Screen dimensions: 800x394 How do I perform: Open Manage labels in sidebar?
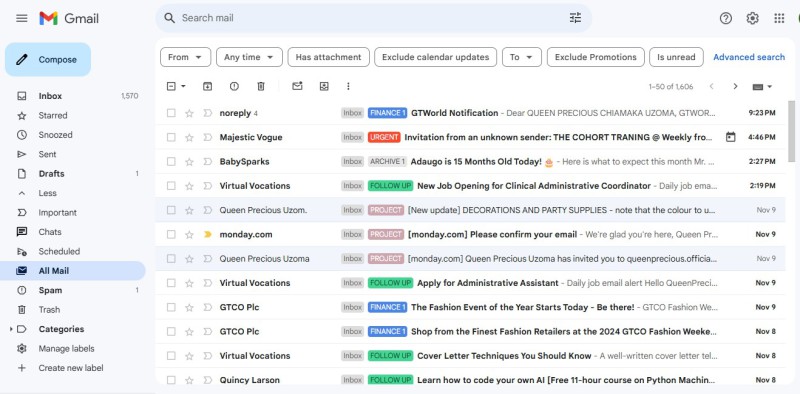[66, 349]
